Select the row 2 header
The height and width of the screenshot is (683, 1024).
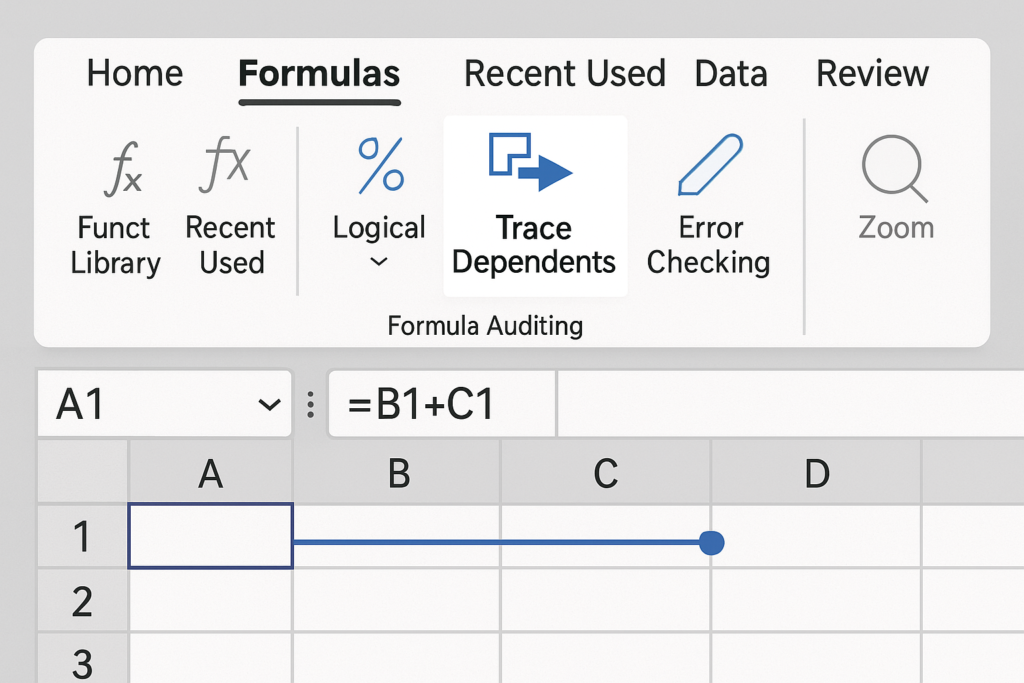[82, 600]
